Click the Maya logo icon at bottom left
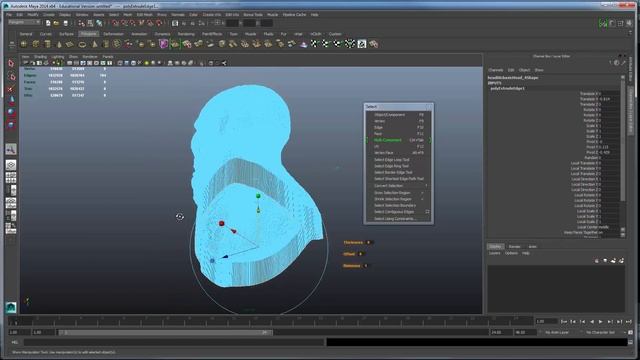The image size is (640, 360). coord(11,307)
